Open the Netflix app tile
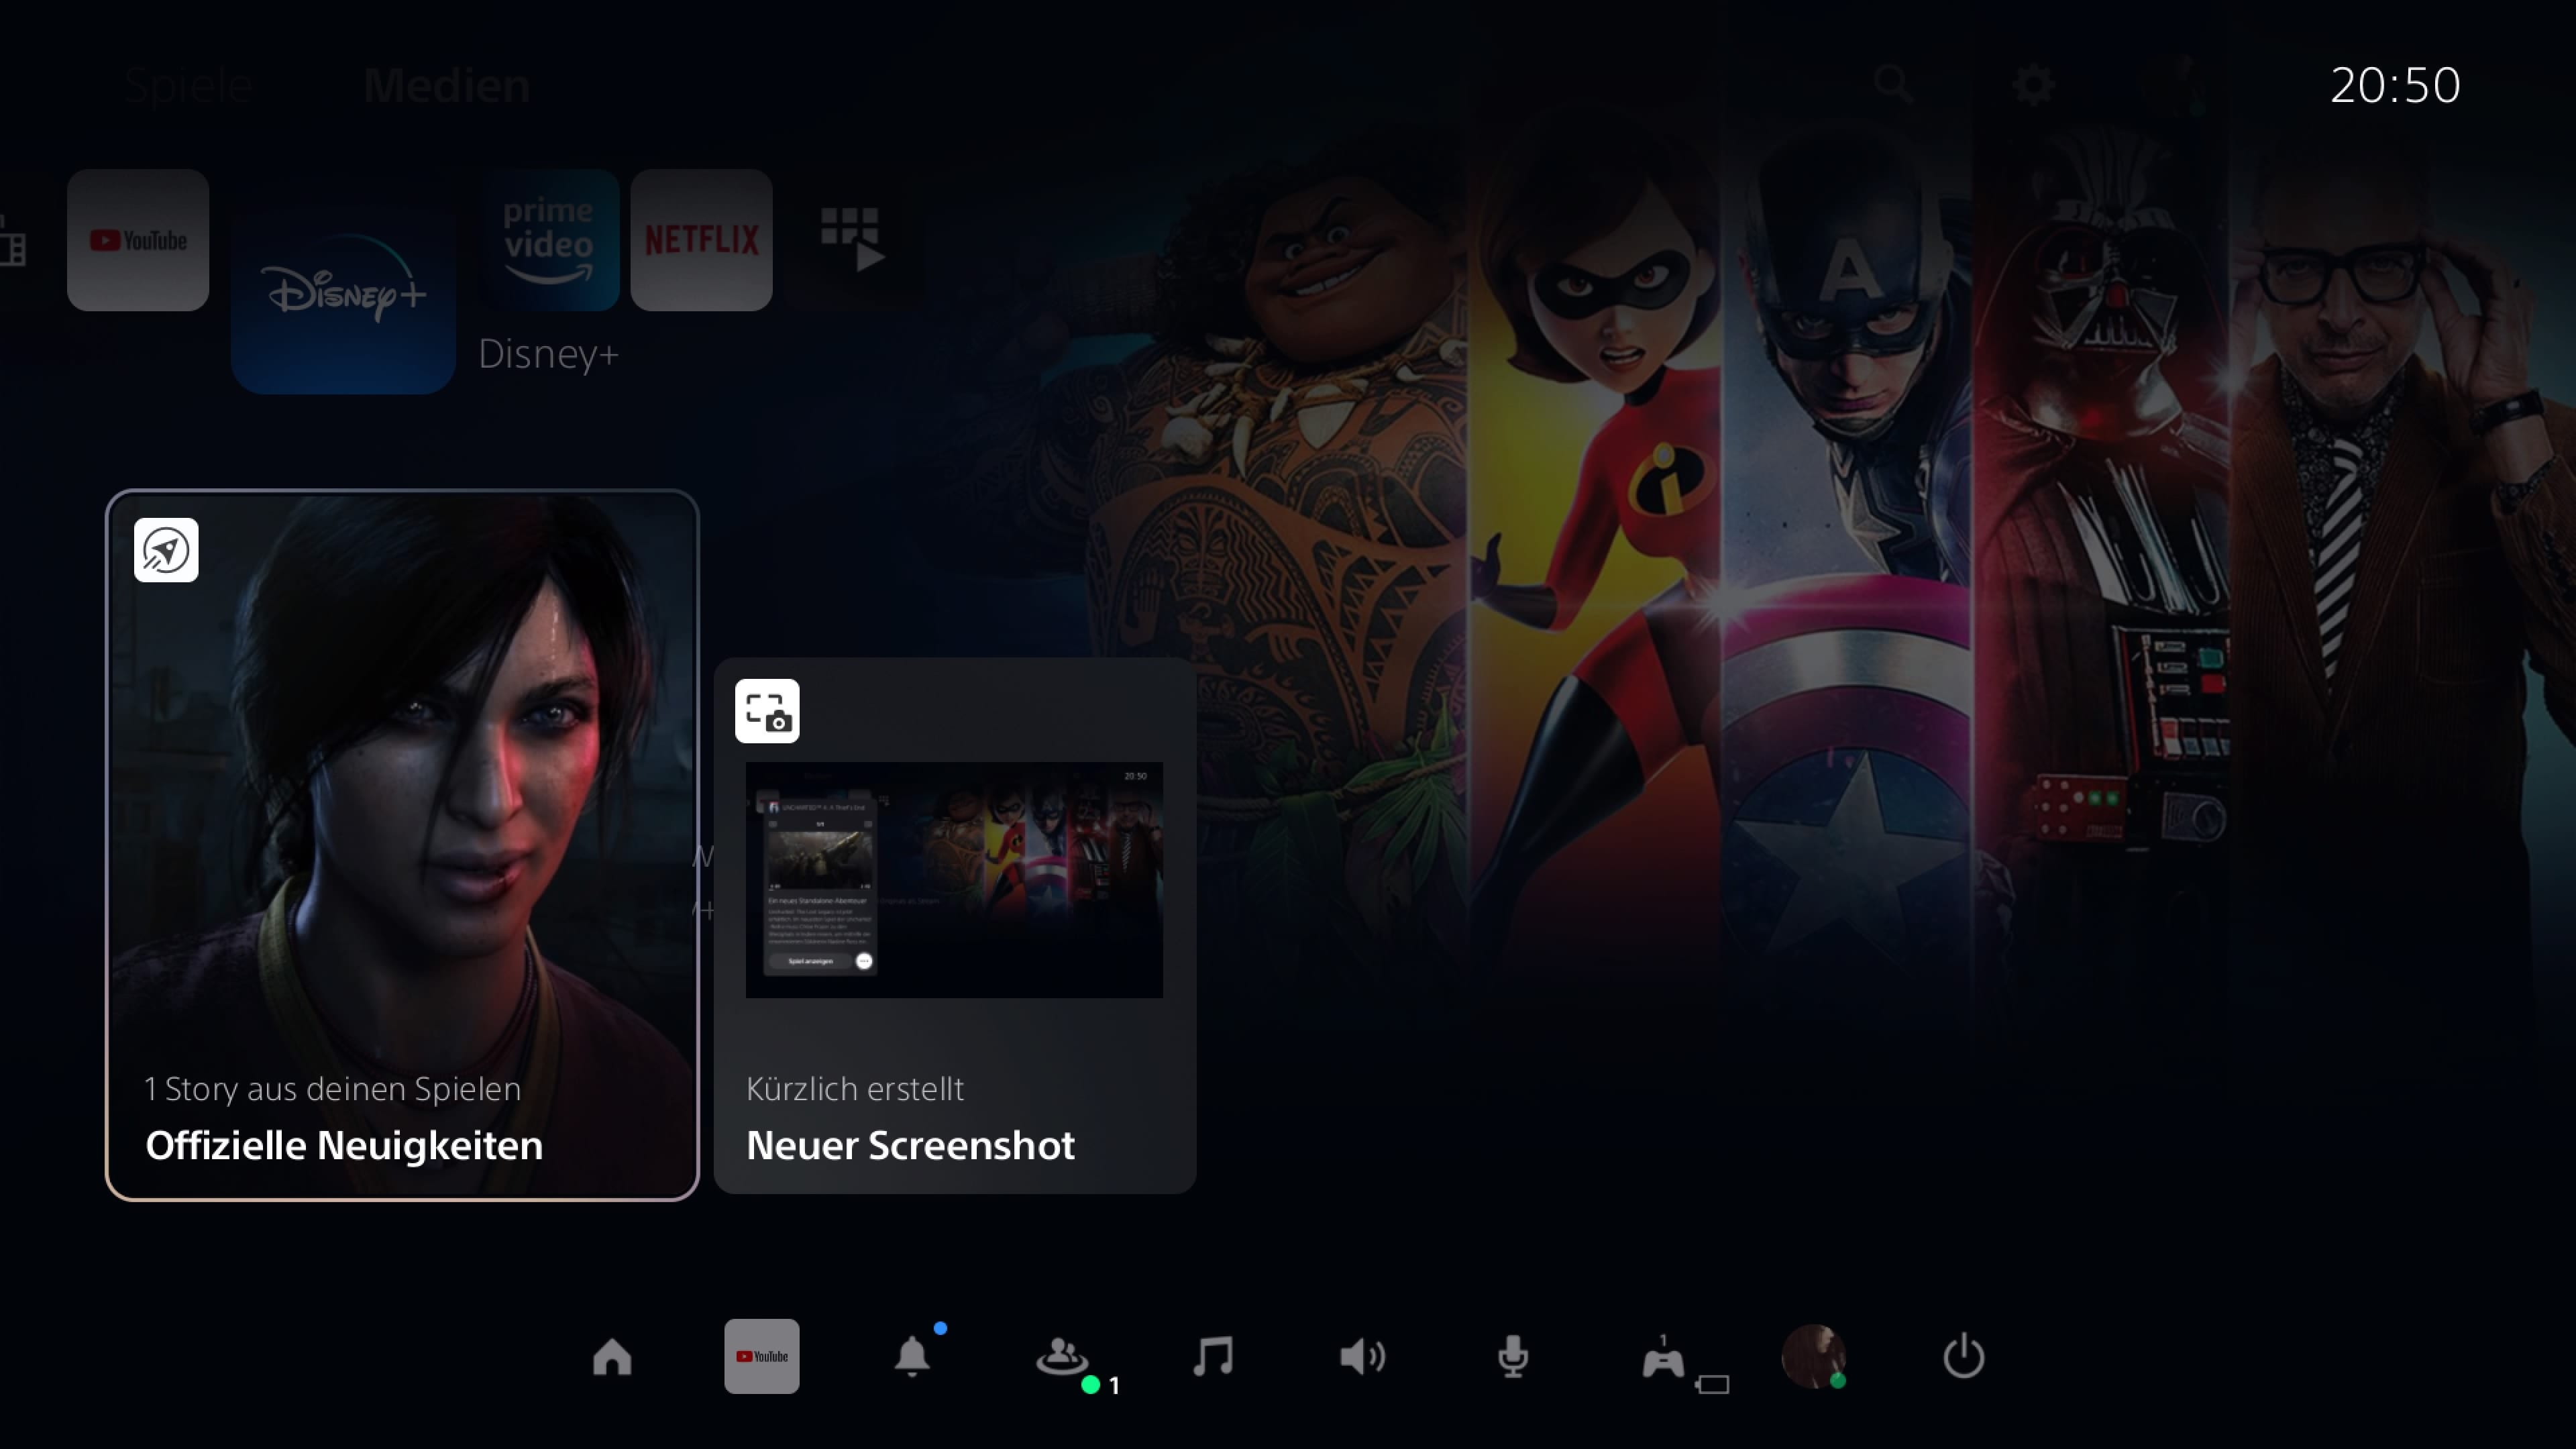Image resolution: width=2576 pixels, height=1449 pixels. tap(701, 240)
